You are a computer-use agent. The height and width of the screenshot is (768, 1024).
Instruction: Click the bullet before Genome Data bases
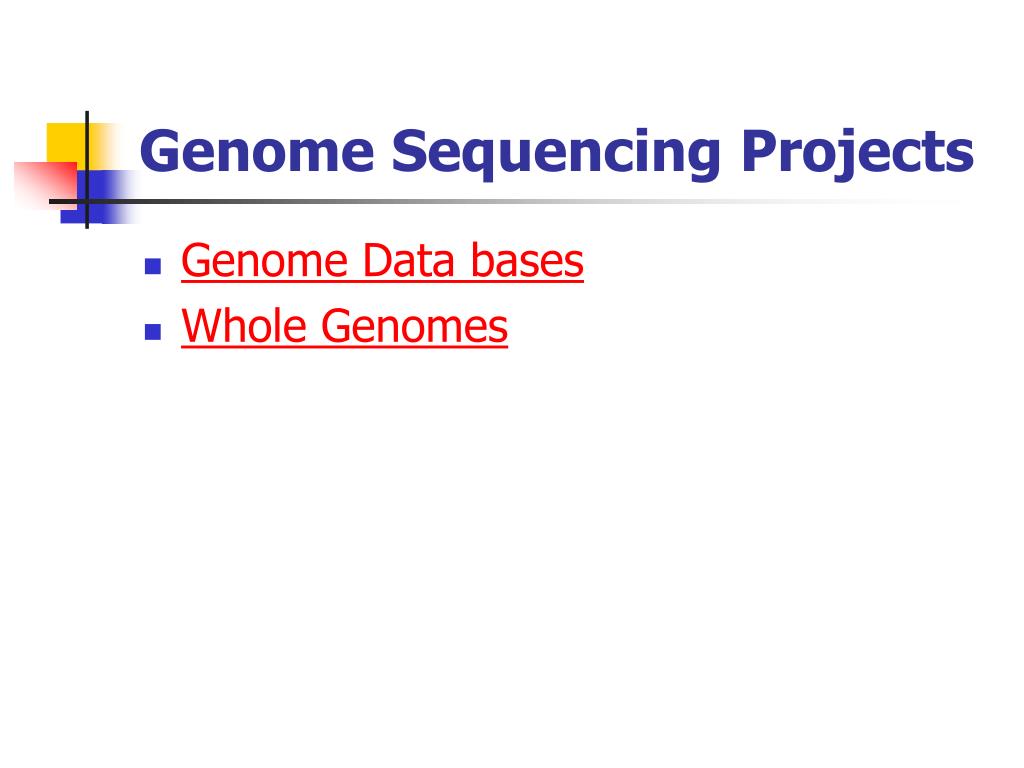153,266
